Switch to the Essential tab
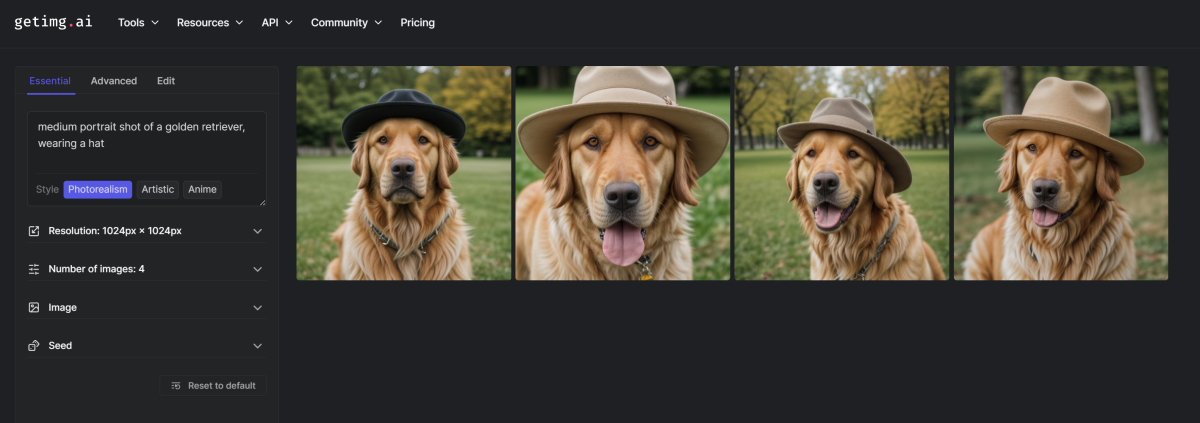Image resolution: width=1200 pixels, height=423 pixels. pyautogui.click(x=50, y=81)
